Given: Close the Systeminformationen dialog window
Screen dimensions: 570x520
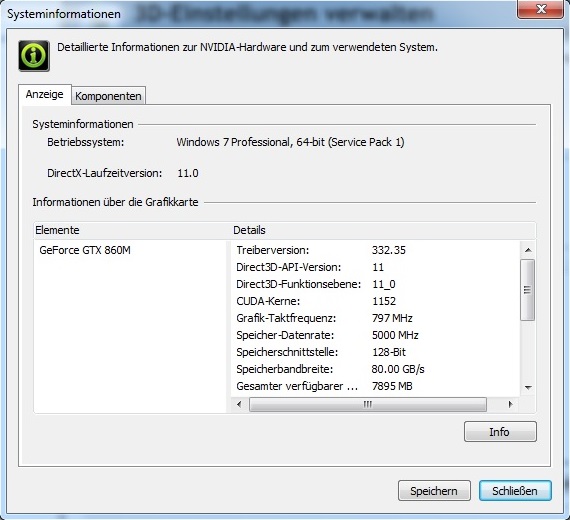Looking at the screenshot, I should 541,9.
